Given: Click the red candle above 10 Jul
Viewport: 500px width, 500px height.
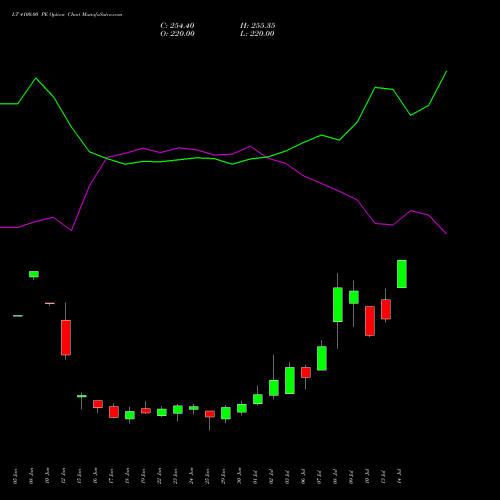Looking at the screenshot, I should tap(370, 321).
